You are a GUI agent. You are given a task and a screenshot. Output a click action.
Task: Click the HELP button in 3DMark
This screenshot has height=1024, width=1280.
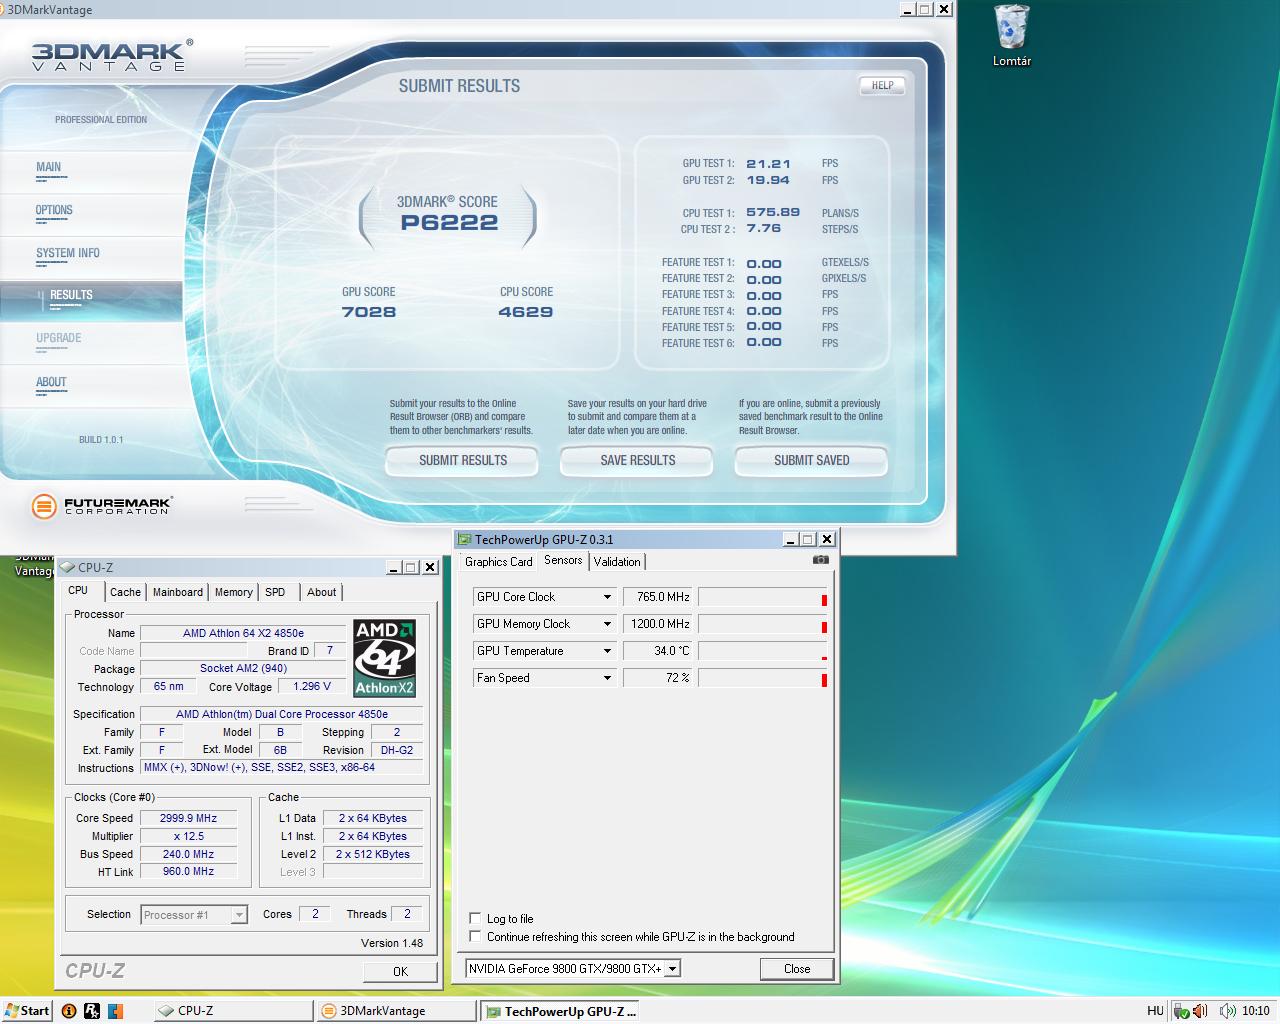[x=882, y=86]
